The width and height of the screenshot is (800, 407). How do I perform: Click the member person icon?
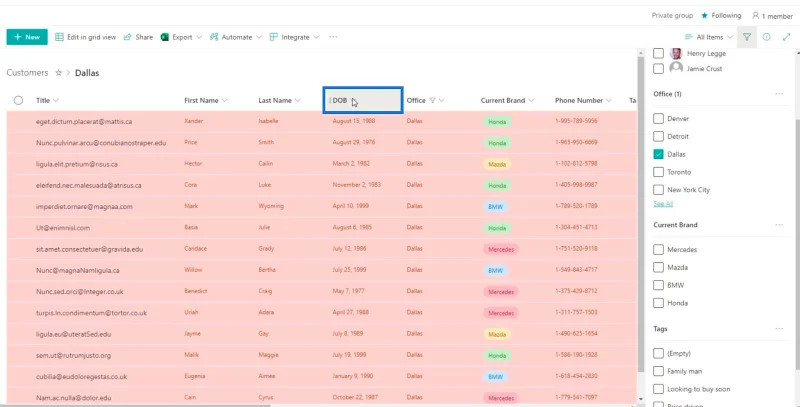coord(756,16)
